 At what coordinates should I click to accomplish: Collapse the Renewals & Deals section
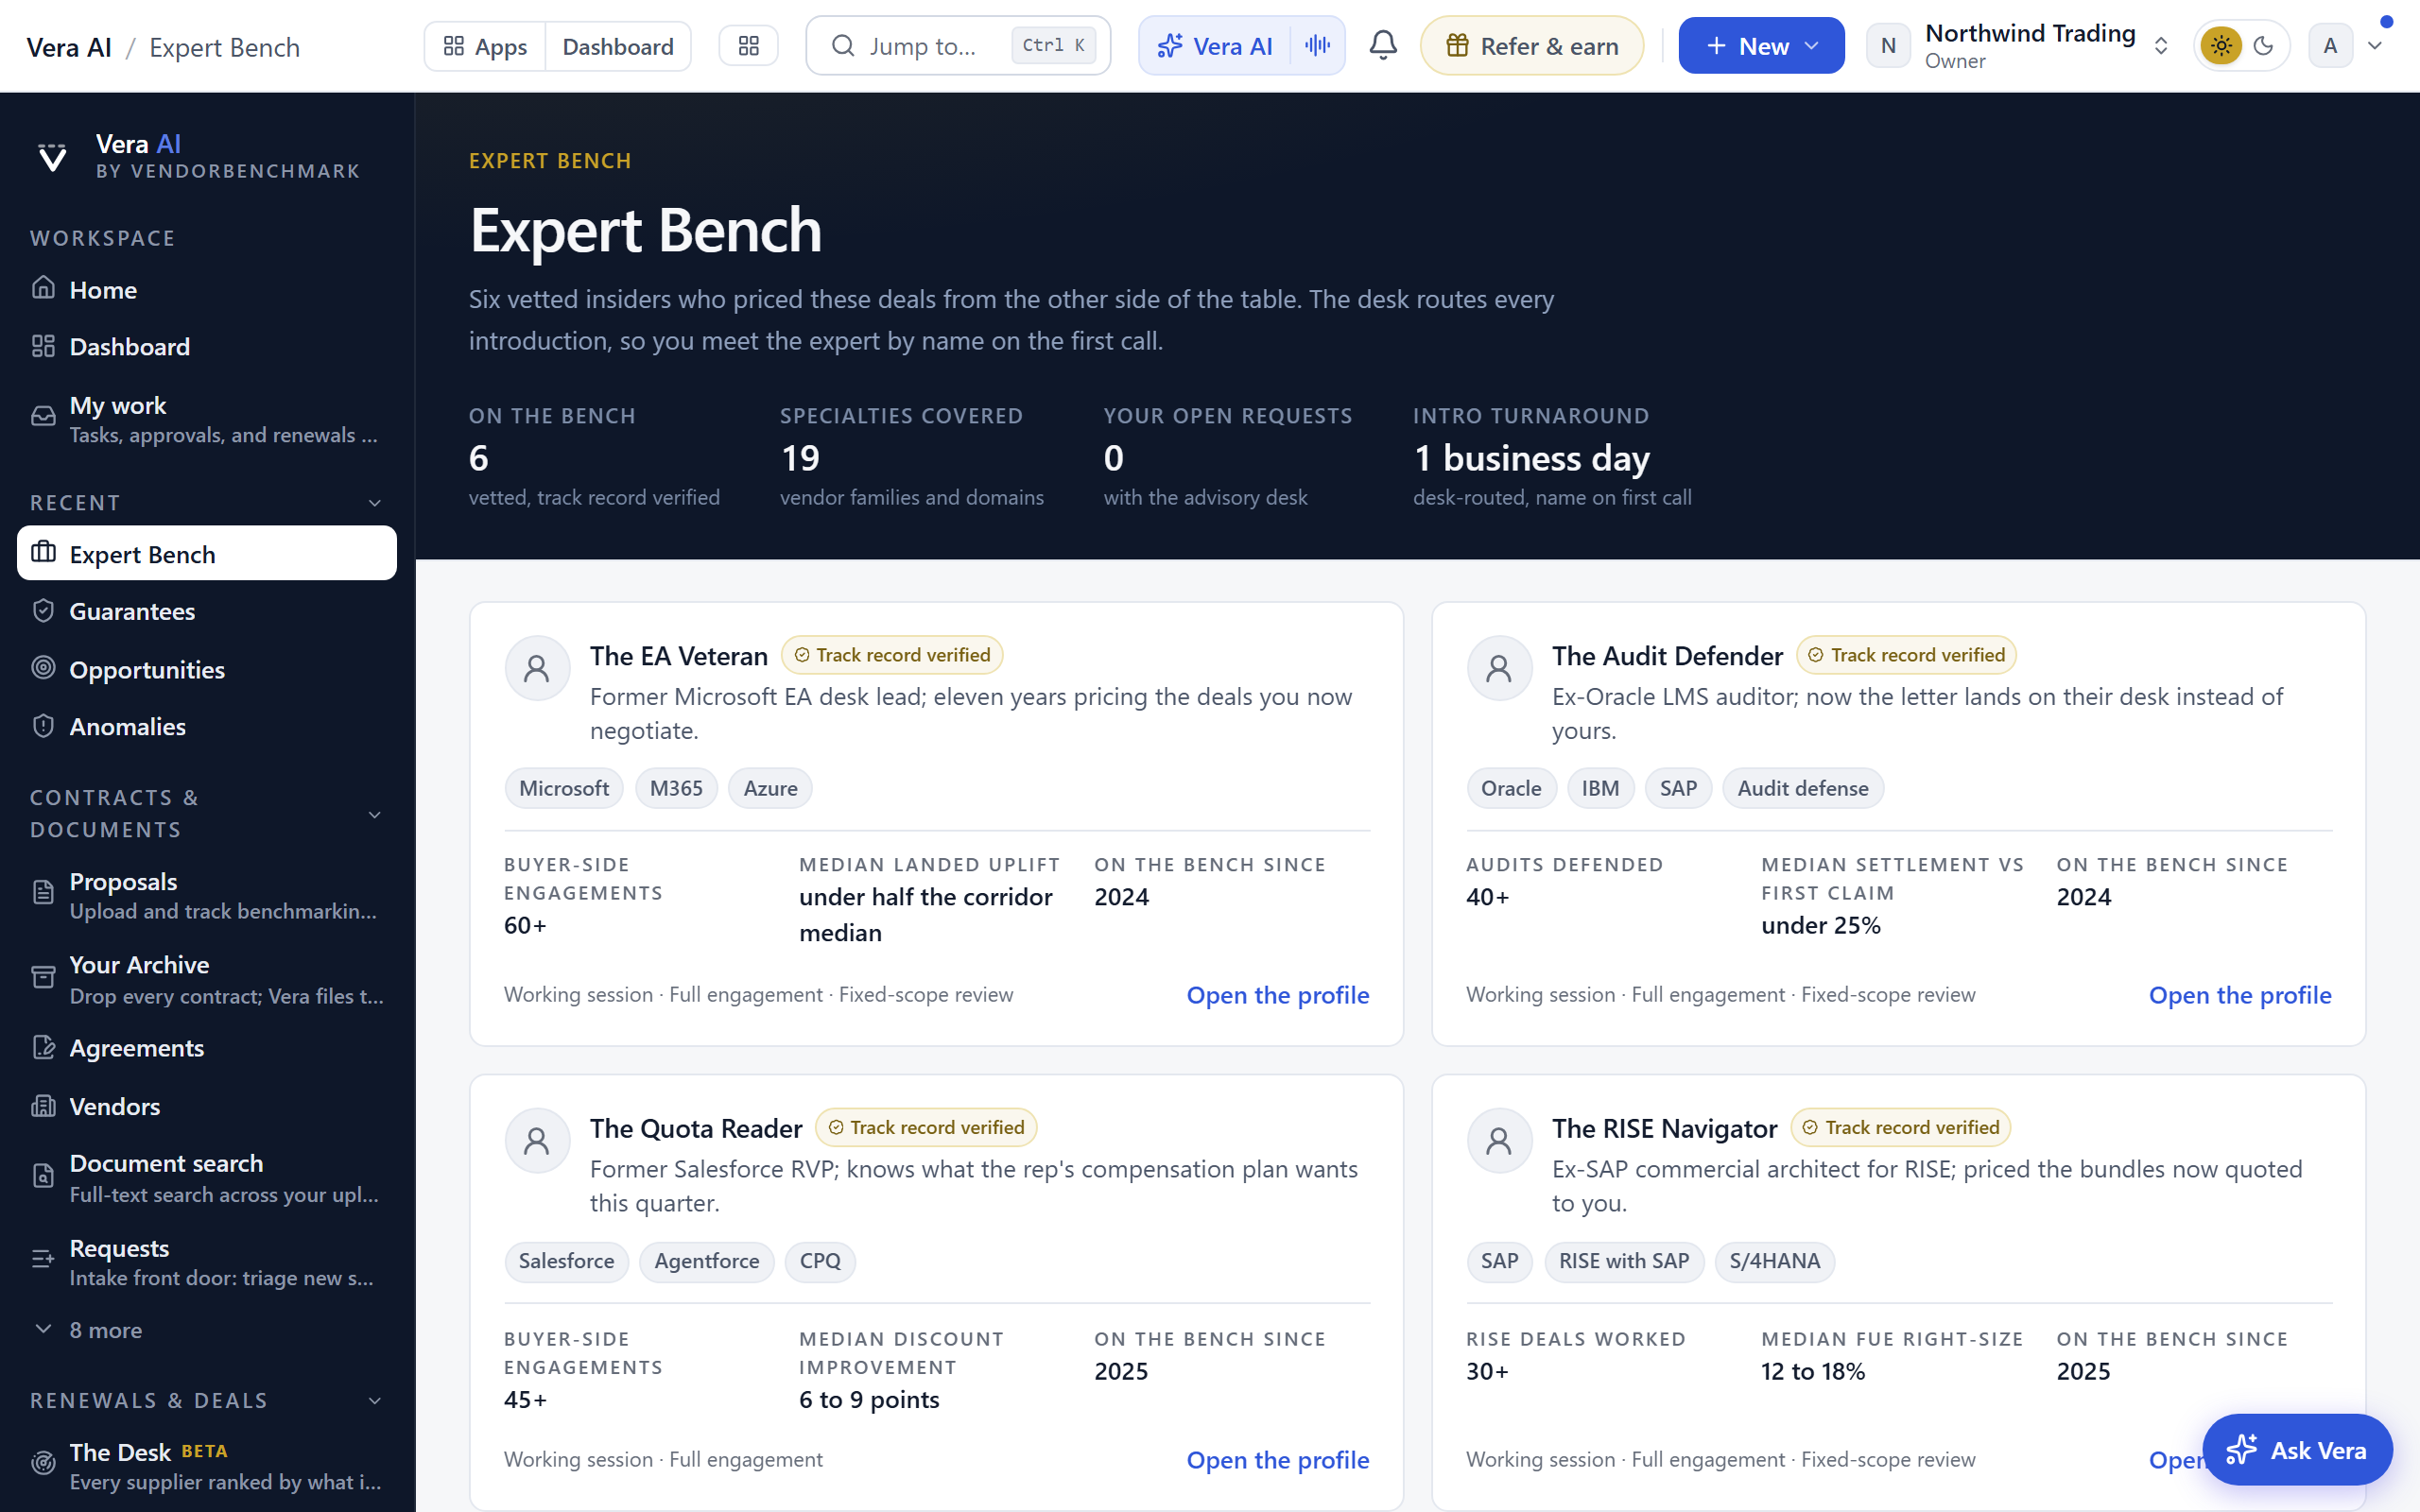(x=375, y=1400)
